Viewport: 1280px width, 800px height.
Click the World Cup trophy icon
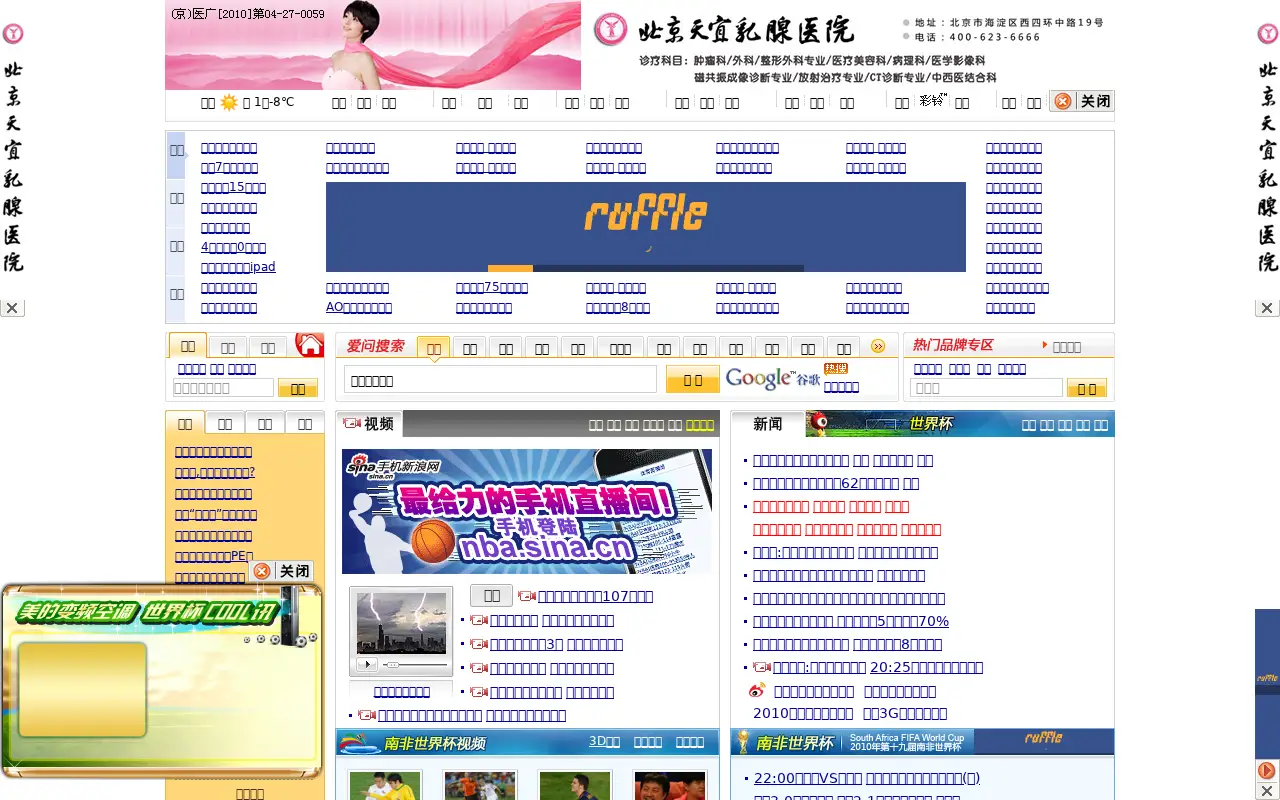click(743, 742)
